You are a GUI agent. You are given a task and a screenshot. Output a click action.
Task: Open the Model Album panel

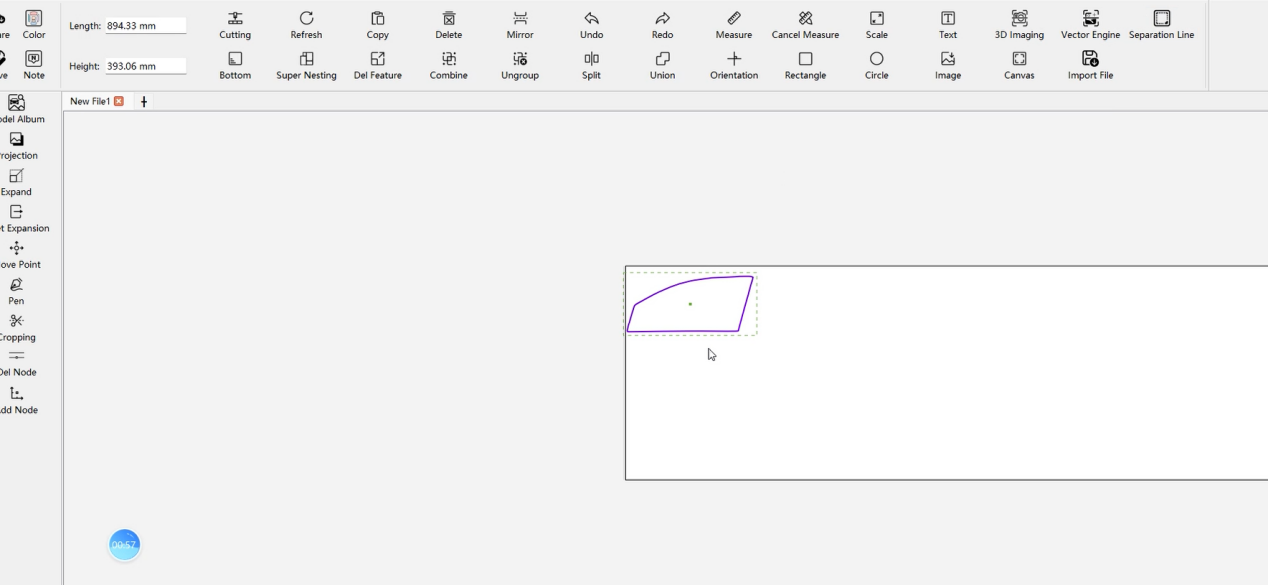tap(15, 108)
